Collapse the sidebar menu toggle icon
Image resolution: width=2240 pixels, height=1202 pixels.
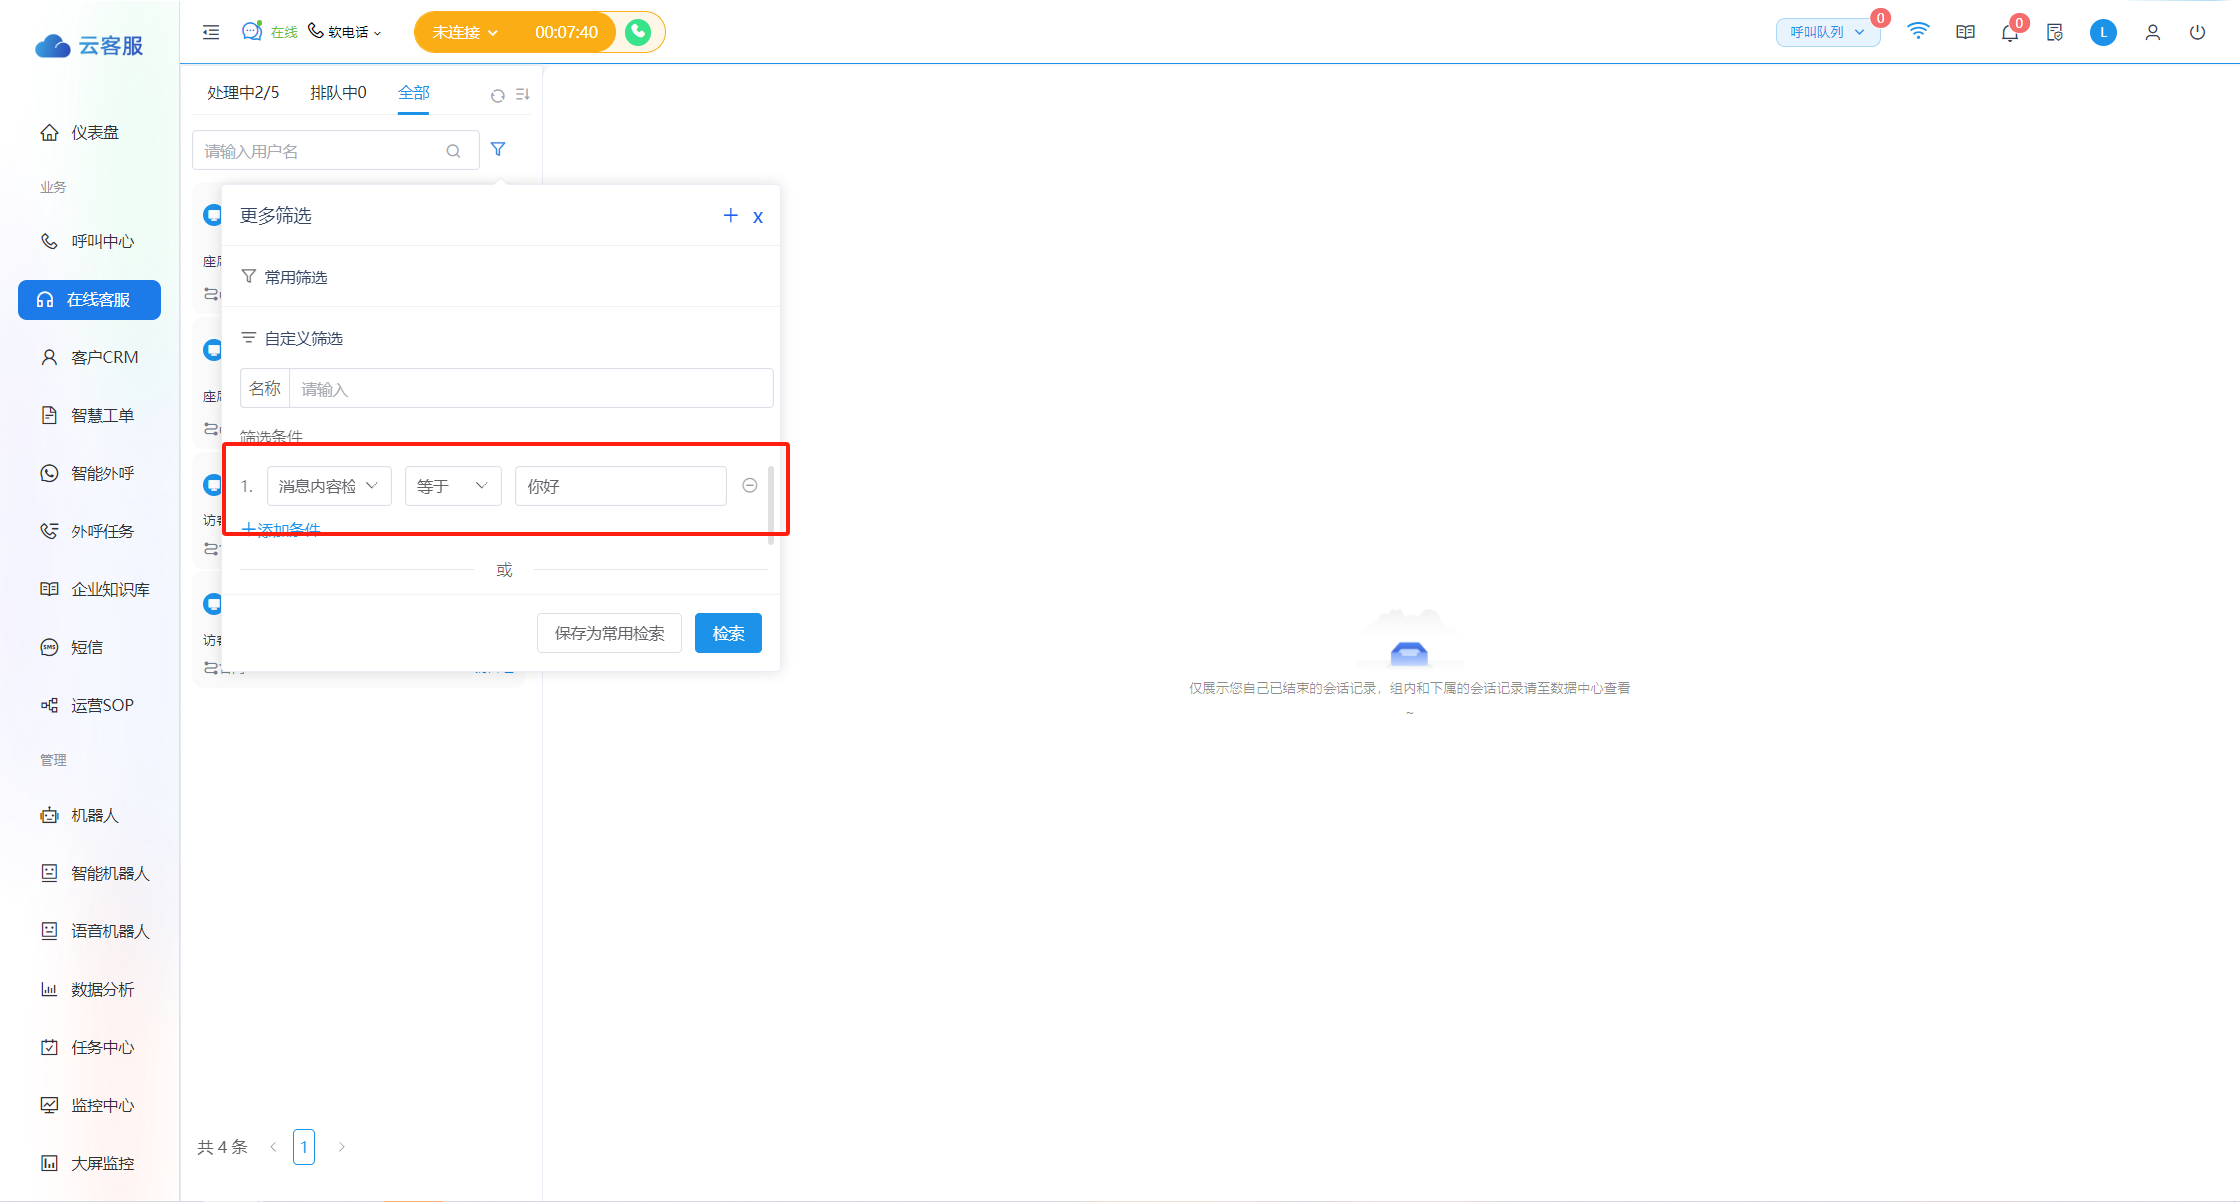(211, 32)
